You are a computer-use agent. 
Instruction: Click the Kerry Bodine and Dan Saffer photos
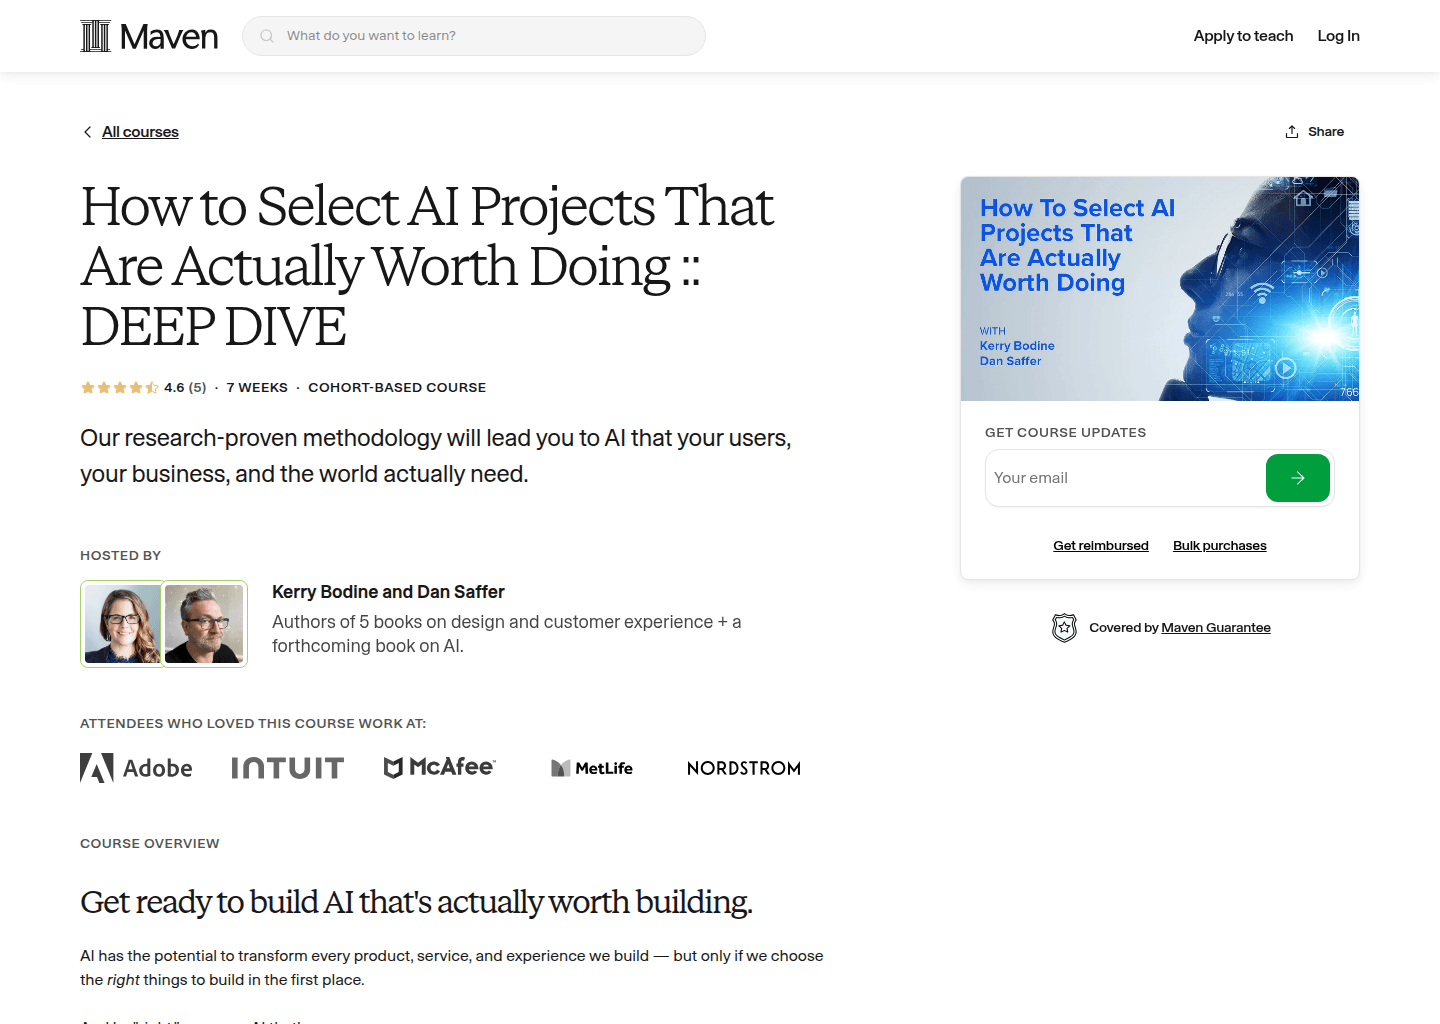[x=163, y=623]
